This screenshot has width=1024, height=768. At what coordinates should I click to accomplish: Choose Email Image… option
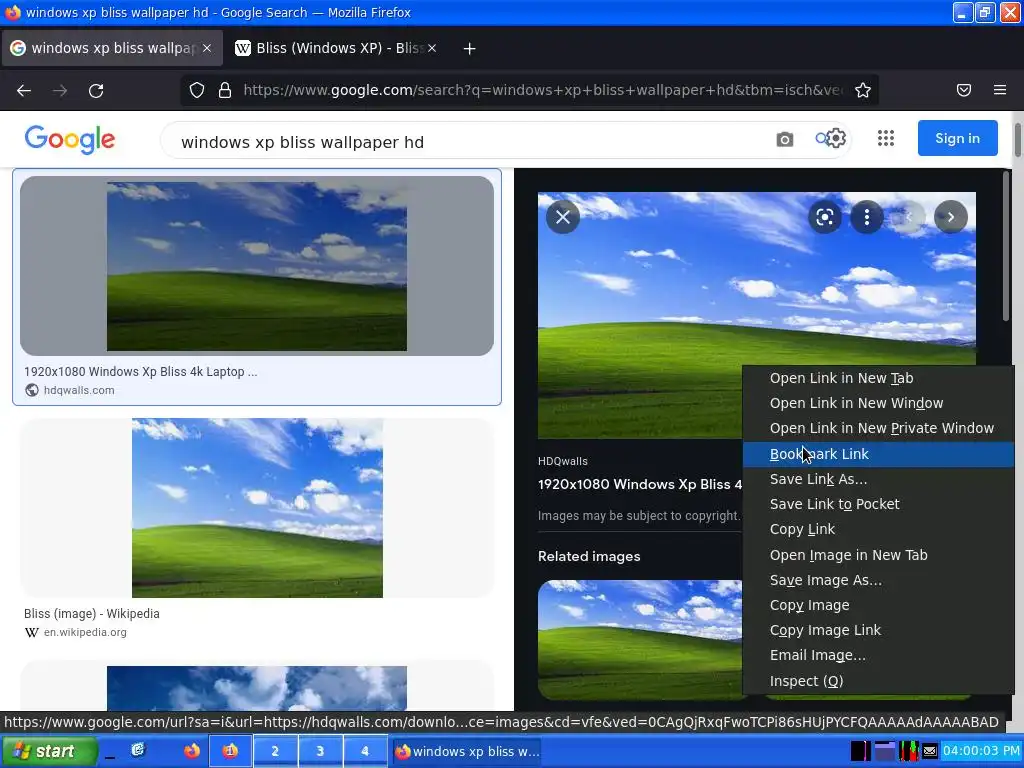(878, 655)
